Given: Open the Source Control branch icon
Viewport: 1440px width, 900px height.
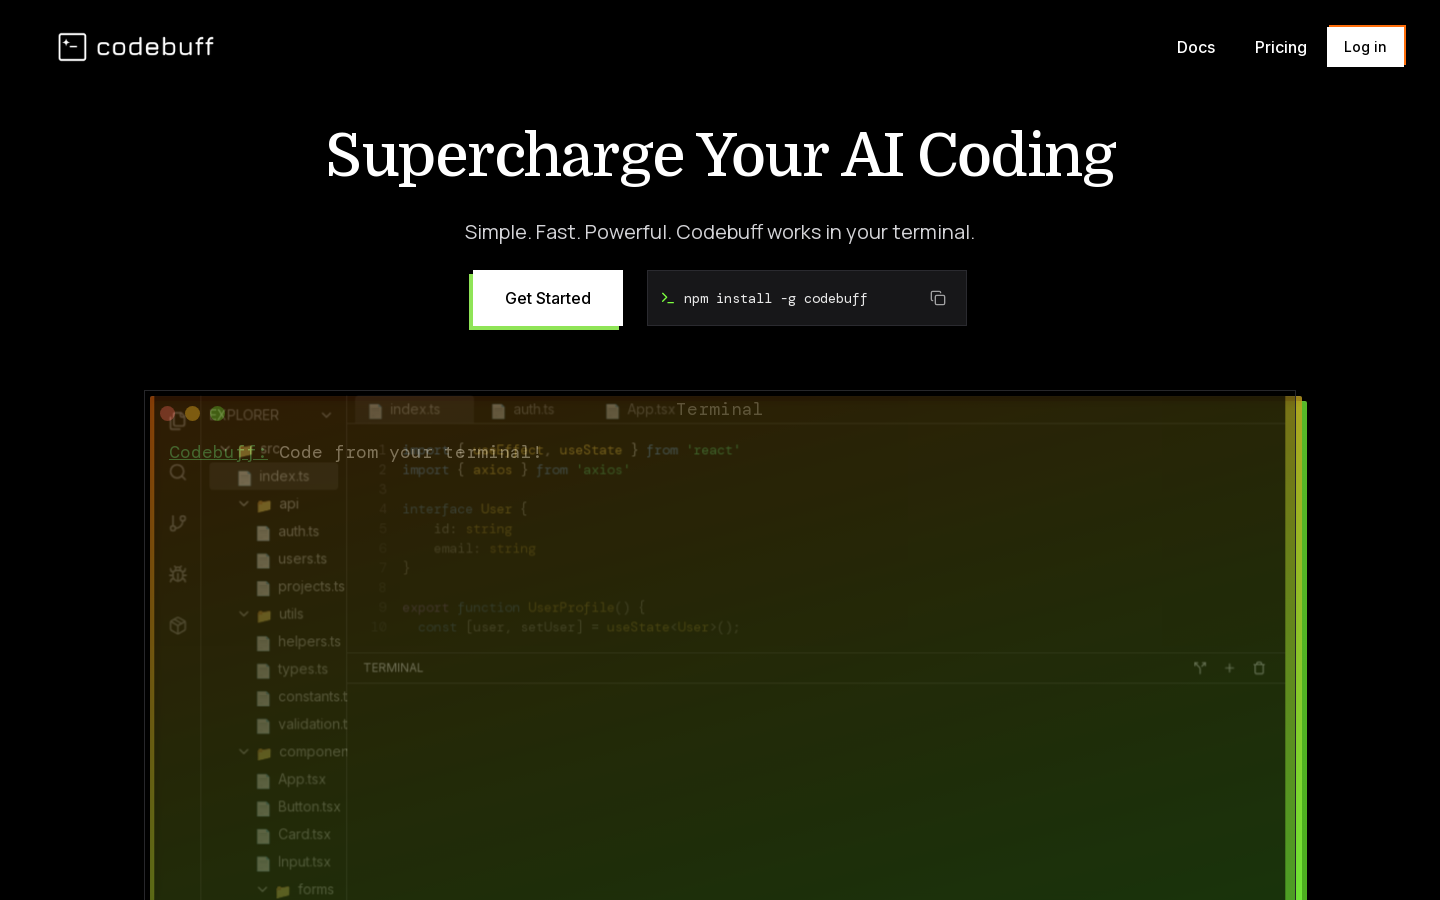Looking at the screenshot, I should coord(178,523).
